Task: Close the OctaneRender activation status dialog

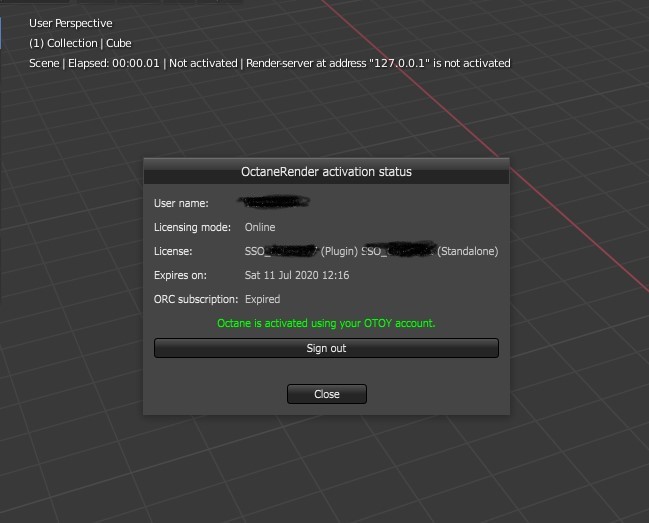Action: click(x=327, y=394)
